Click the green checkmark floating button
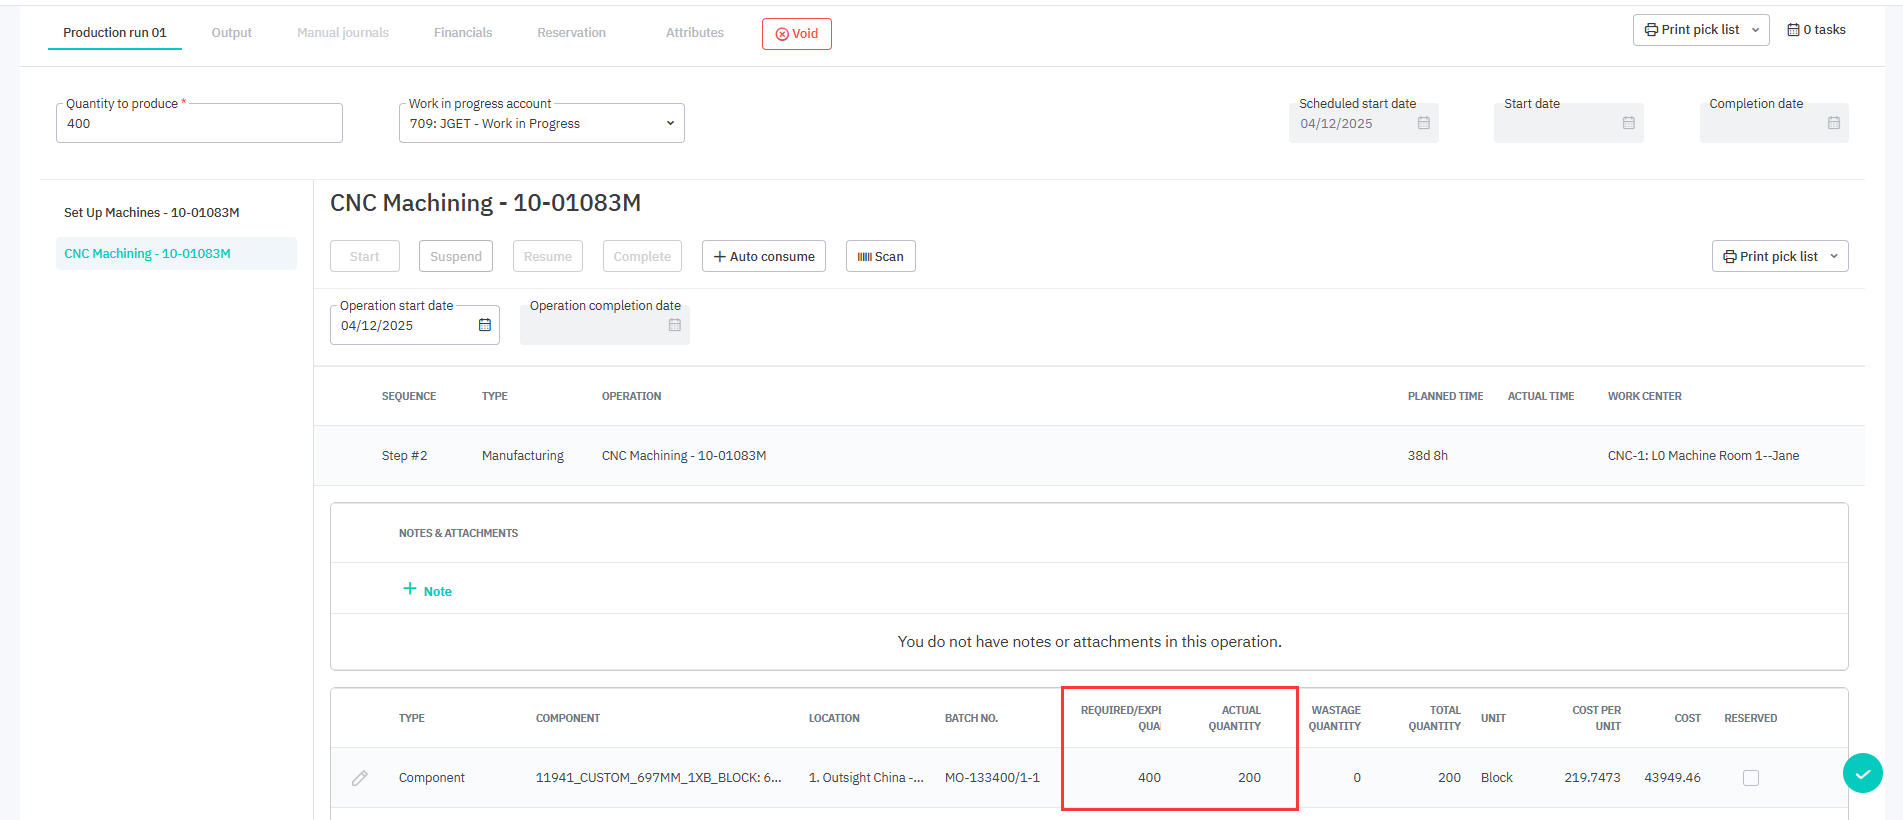This screenshot has height=820, width=1903. pyautogui.click(x=1862, y=773)
